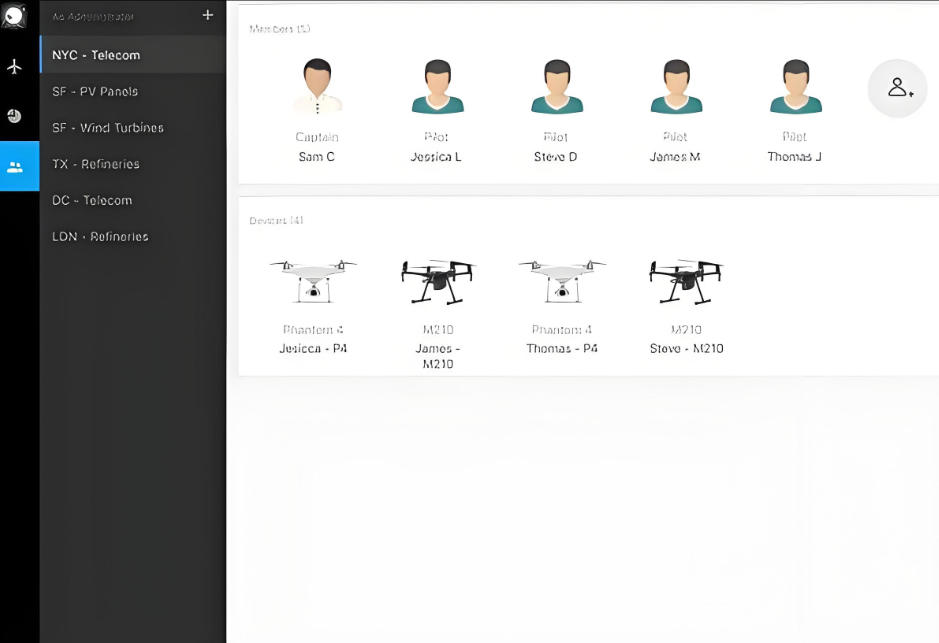Image resolution: width=939 pixels, height=643 pixels.
Task: Open the SF - Wind Turbines team
Action: click(108, 128)
